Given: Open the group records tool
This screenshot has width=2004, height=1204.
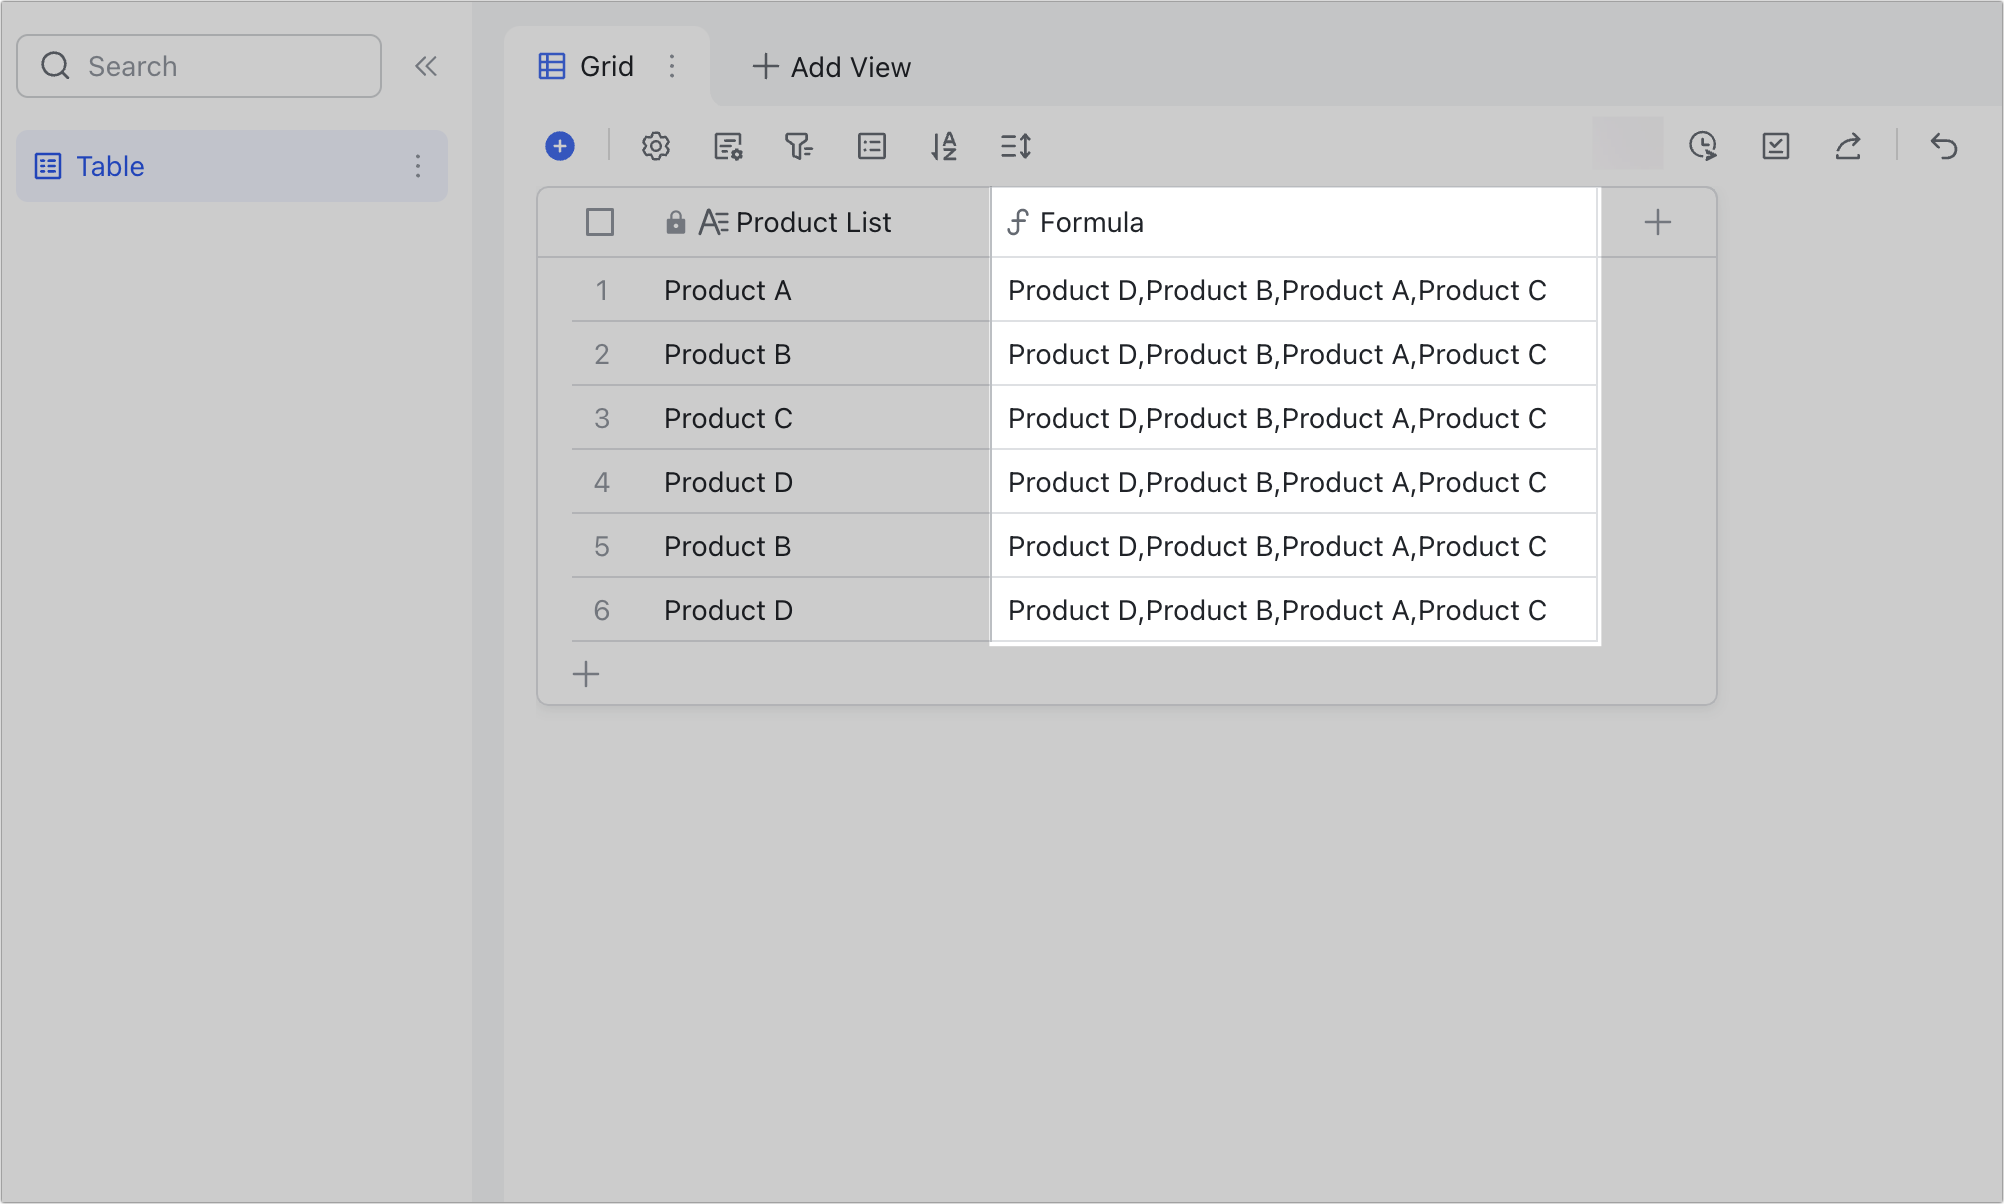Looking at the screenshot, I should [872, 146].
